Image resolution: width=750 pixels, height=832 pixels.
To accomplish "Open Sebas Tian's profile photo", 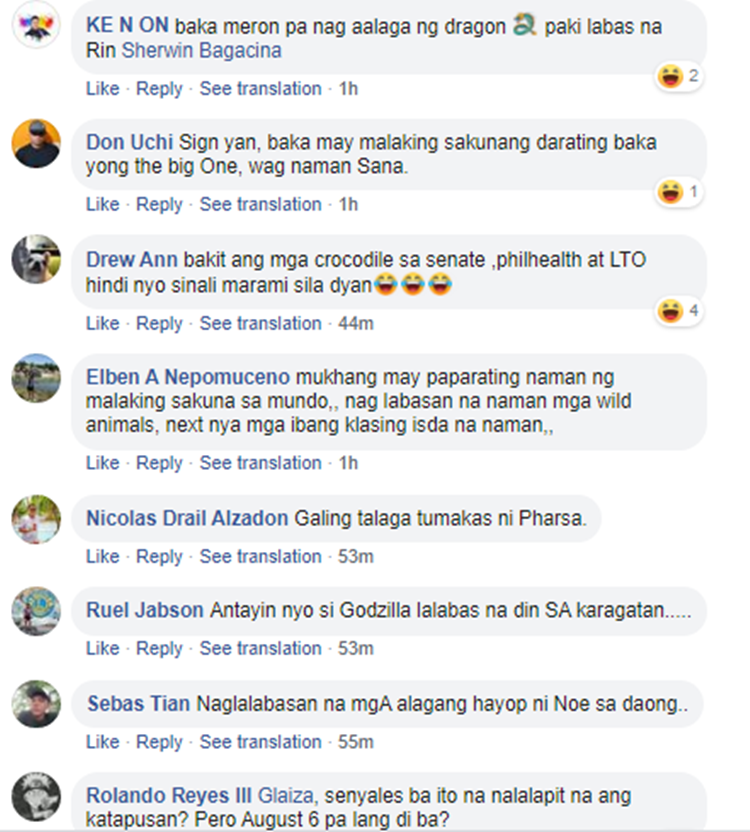I will pos(36,704).
